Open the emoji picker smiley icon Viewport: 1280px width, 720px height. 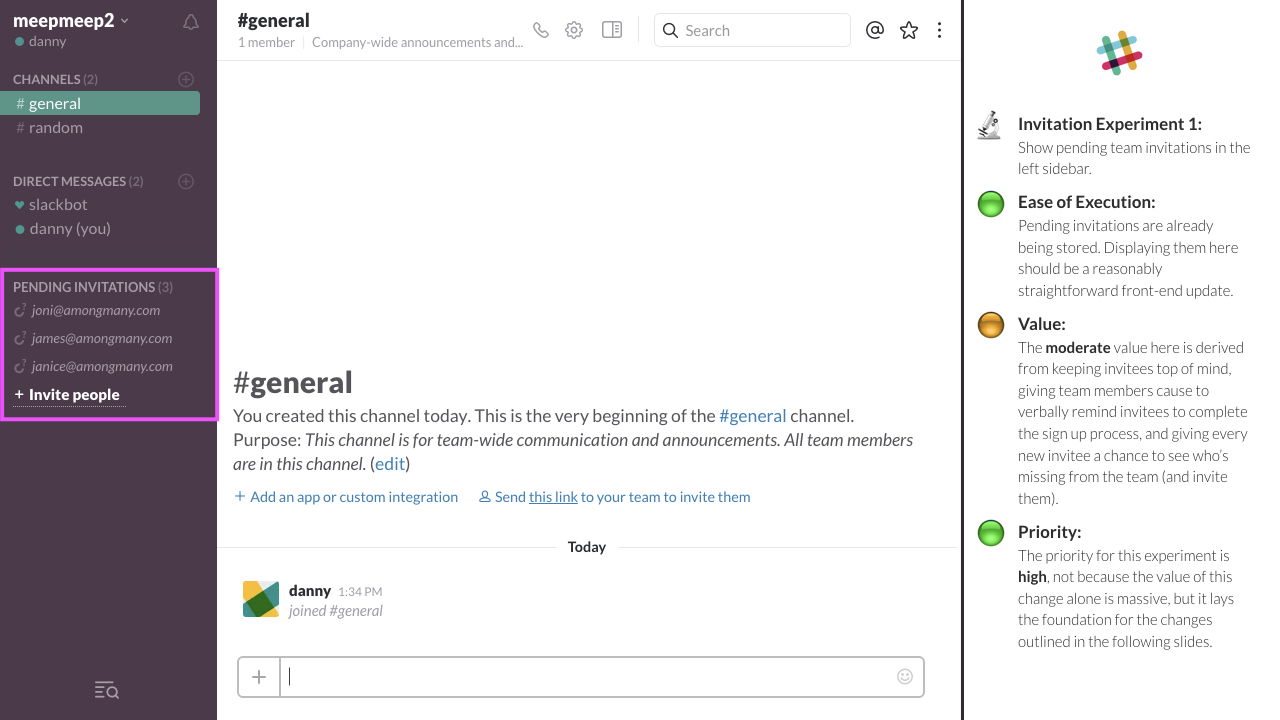(x=905, y=677)
